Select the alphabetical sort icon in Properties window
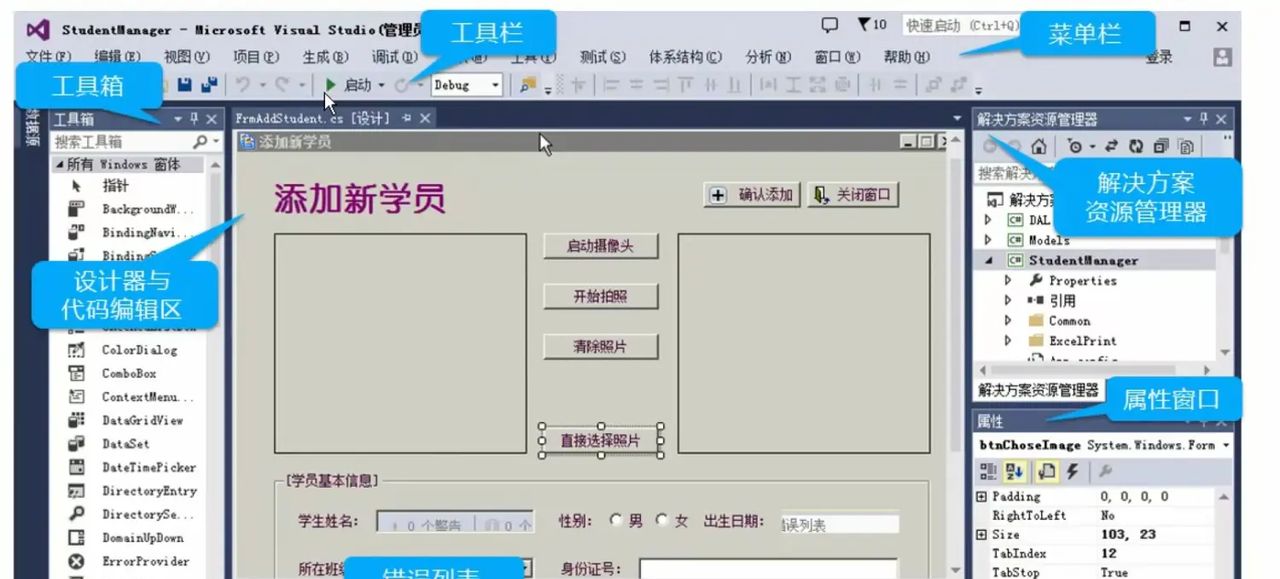Image resolution: width=1280 pixels, height=579 pixels. (1016, 472)
